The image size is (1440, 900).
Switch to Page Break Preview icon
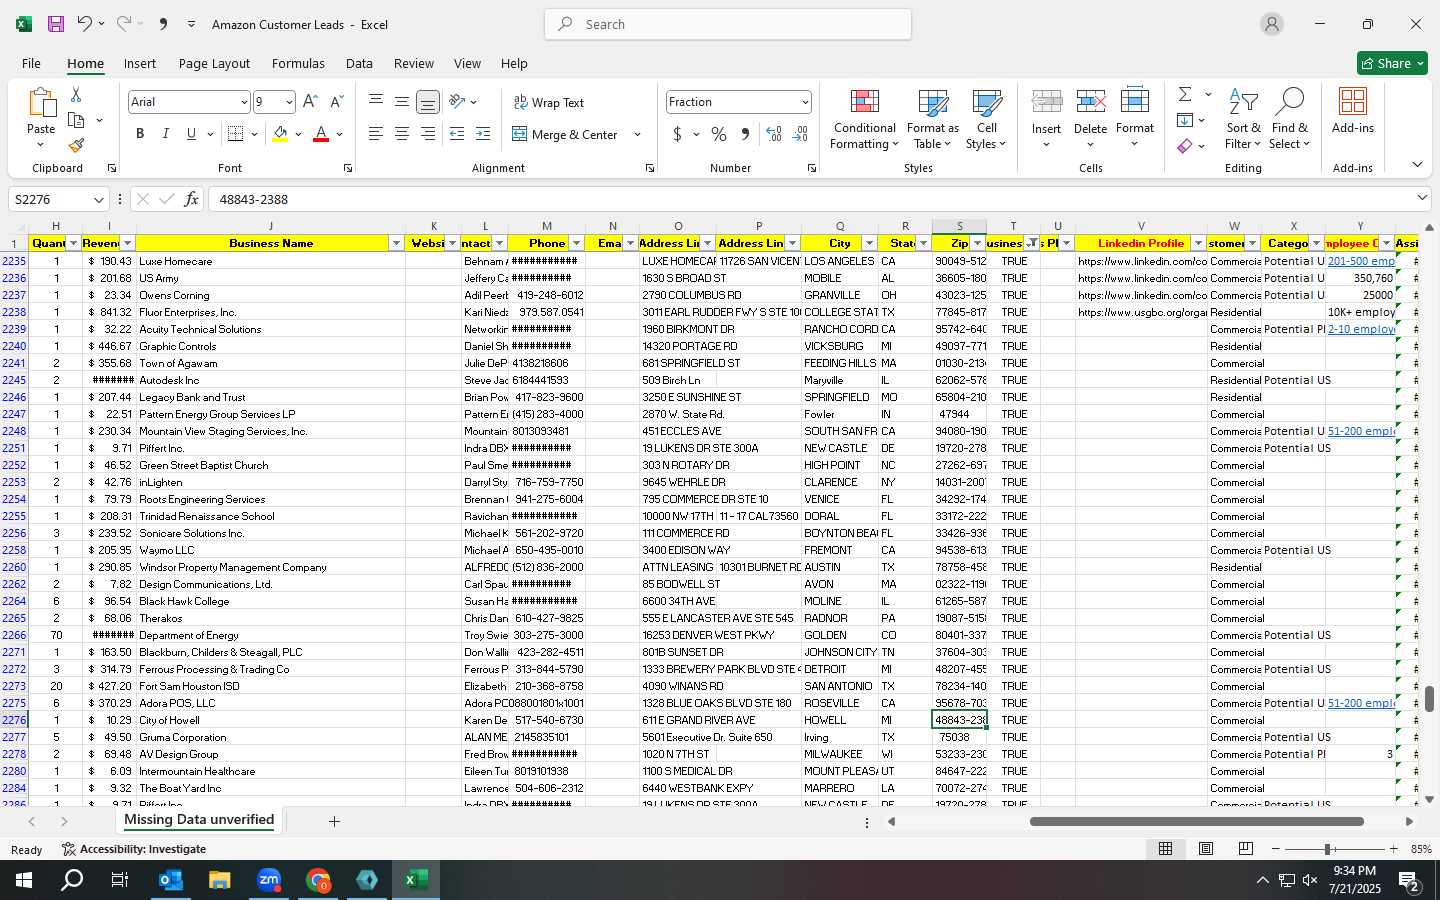[x=1246, y=849]
